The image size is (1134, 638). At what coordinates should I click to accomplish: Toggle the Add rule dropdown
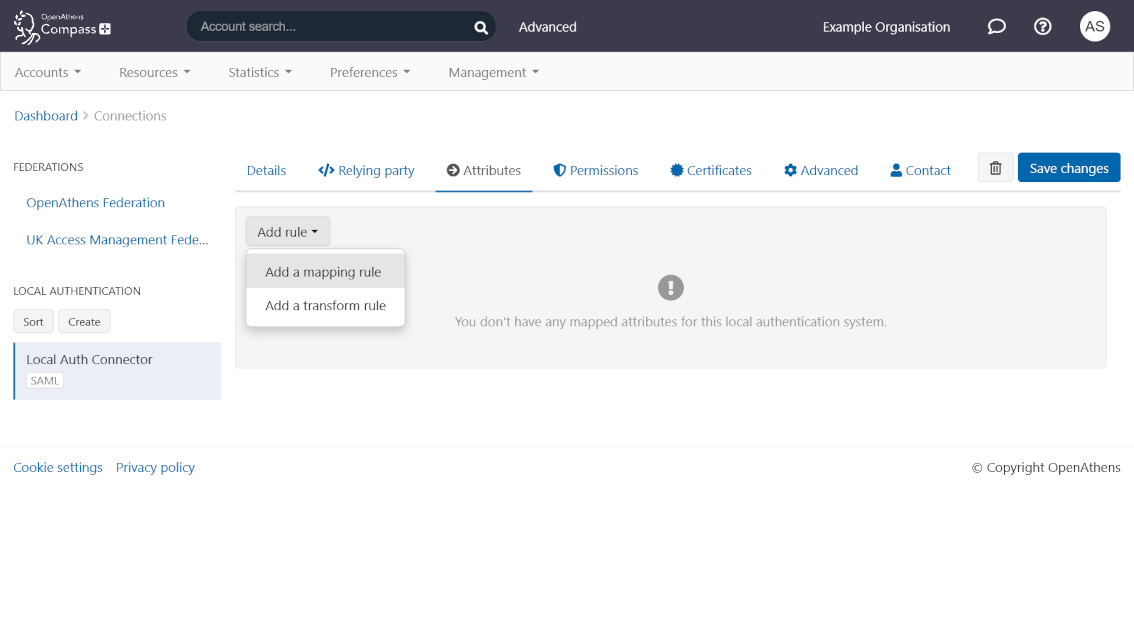pos(287,232)
